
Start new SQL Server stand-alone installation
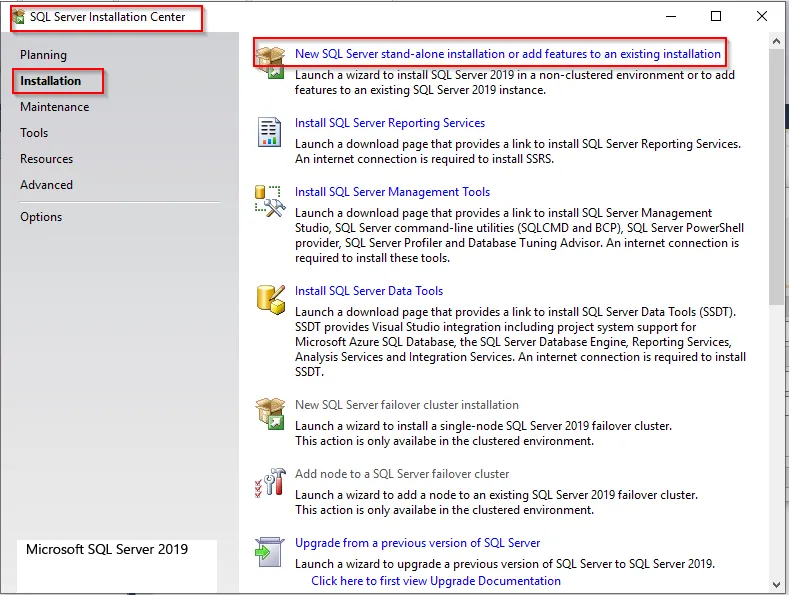tap(508, 54)
